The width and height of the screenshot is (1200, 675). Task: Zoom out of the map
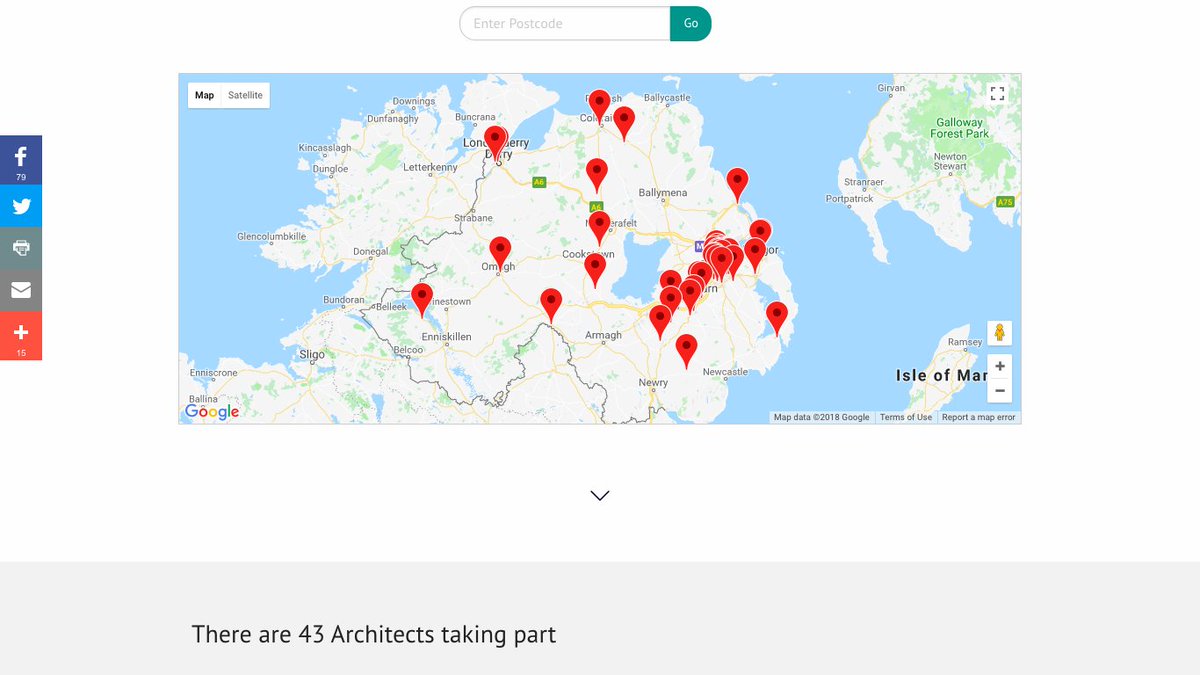[x=999, y=389]
